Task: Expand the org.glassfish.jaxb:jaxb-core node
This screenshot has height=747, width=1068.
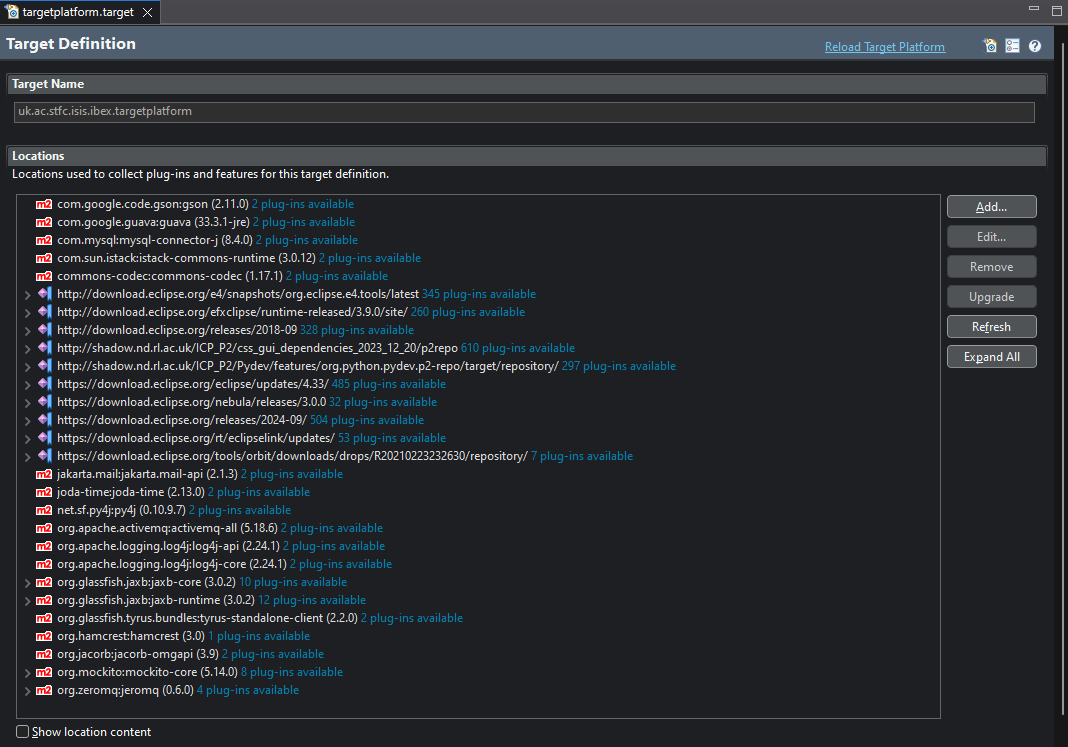Action: click(28, 583)
